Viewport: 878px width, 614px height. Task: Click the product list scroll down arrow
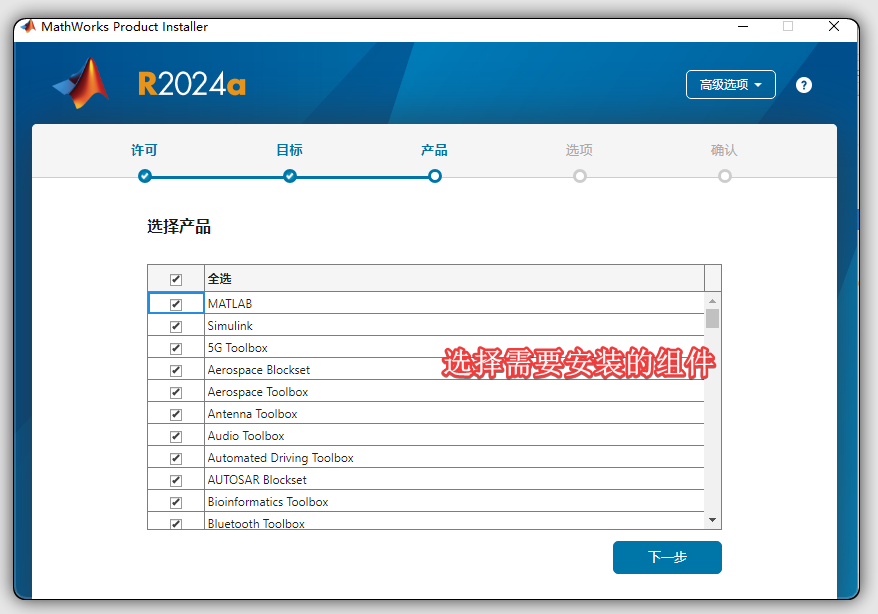(712, 520)
